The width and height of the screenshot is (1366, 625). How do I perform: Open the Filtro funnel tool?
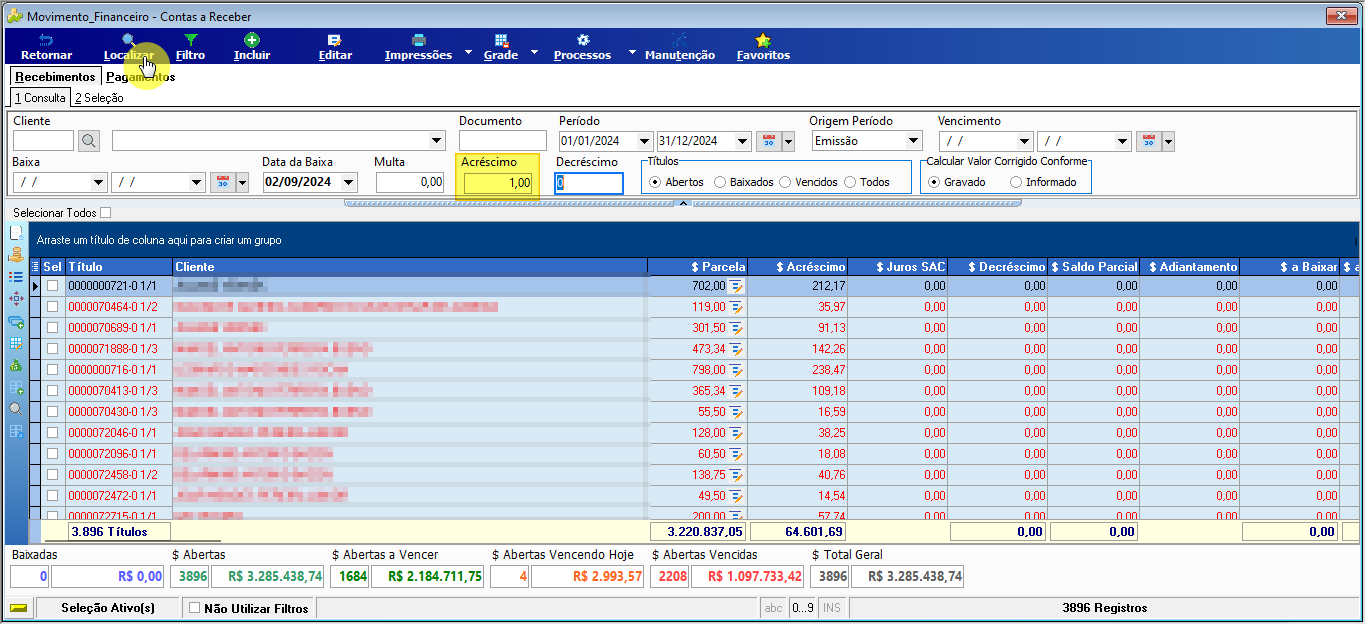pyautogui.click(x=190, y=40)
